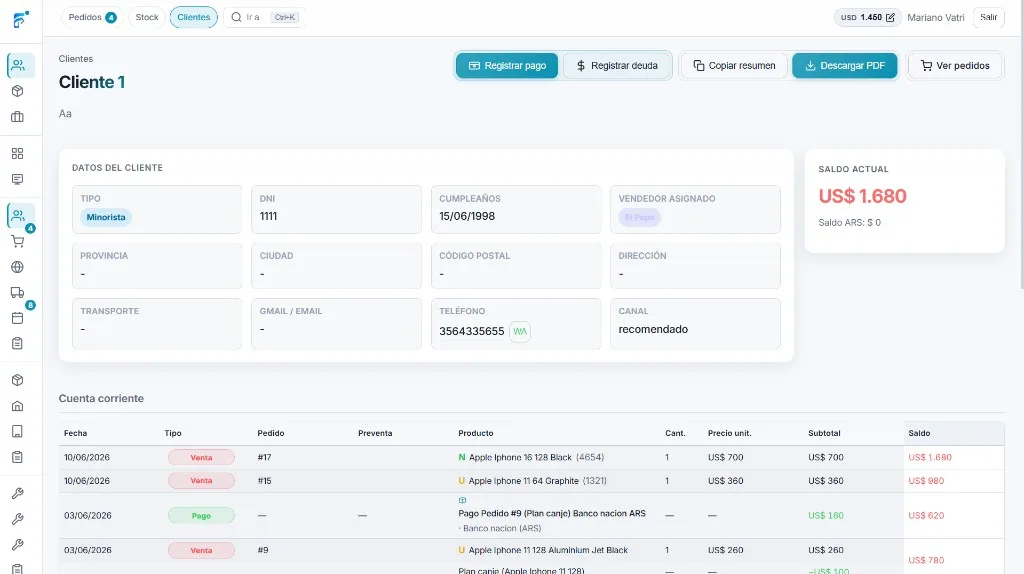Click the 'Ir a' quick search field
Screen dimensions: 1024x574
[x=264, y=17]
